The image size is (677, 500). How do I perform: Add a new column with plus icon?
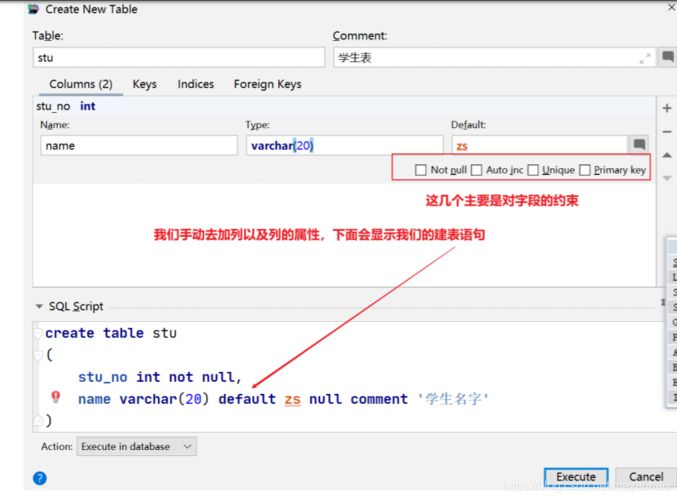tap(667, 108)
